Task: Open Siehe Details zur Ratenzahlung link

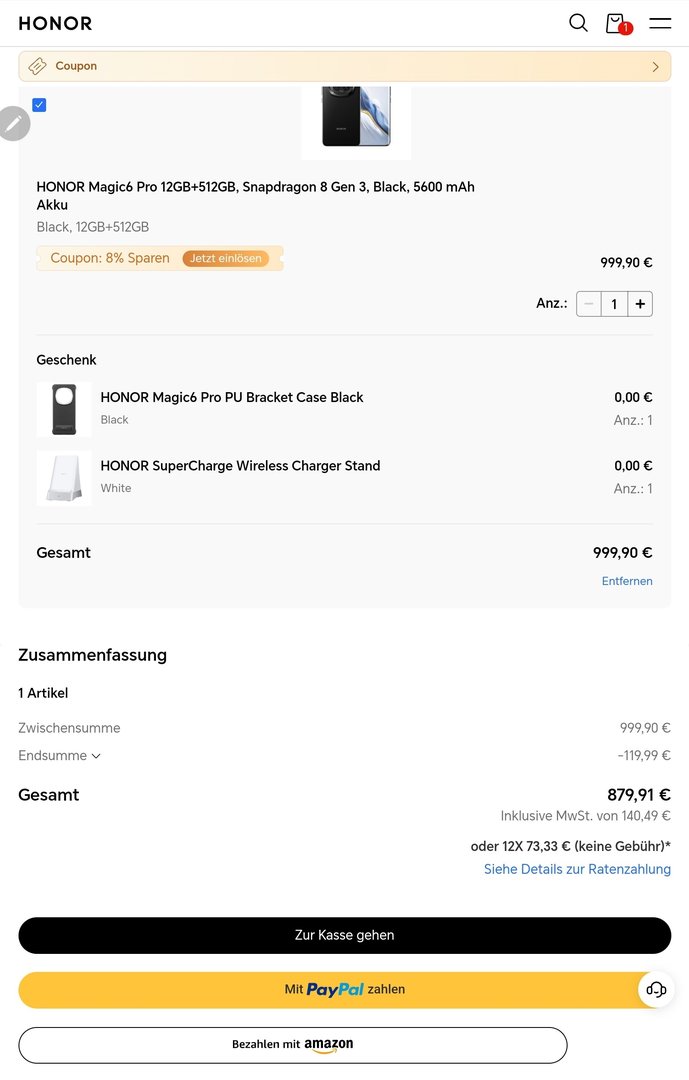Action: click(x=577, y=869)
